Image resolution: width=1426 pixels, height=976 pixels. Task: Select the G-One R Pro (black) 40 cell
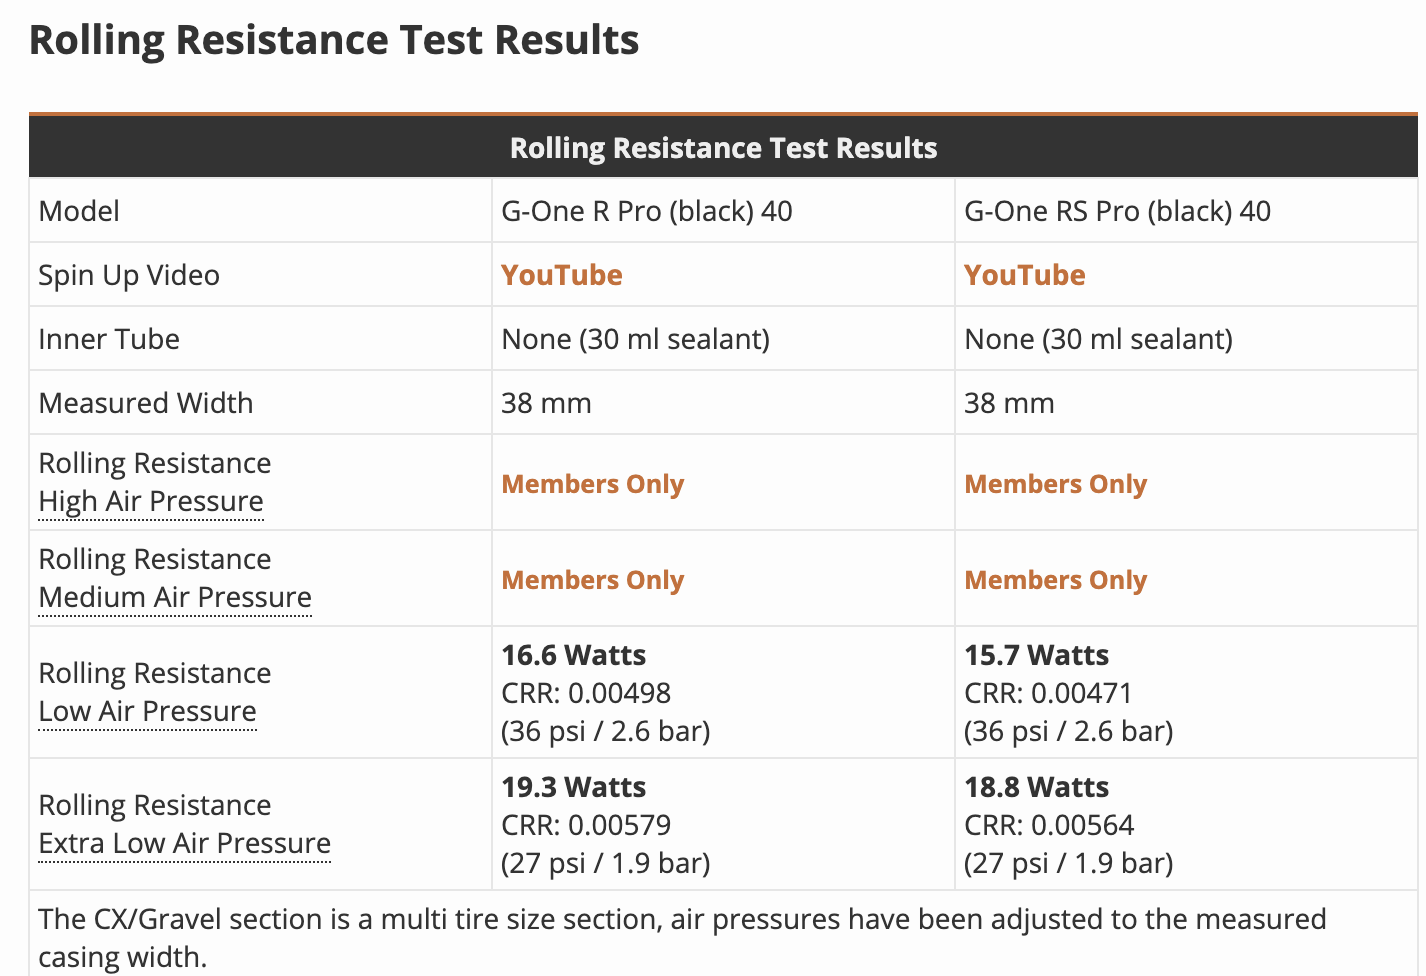pyautogui.click(x=646, y=211)
